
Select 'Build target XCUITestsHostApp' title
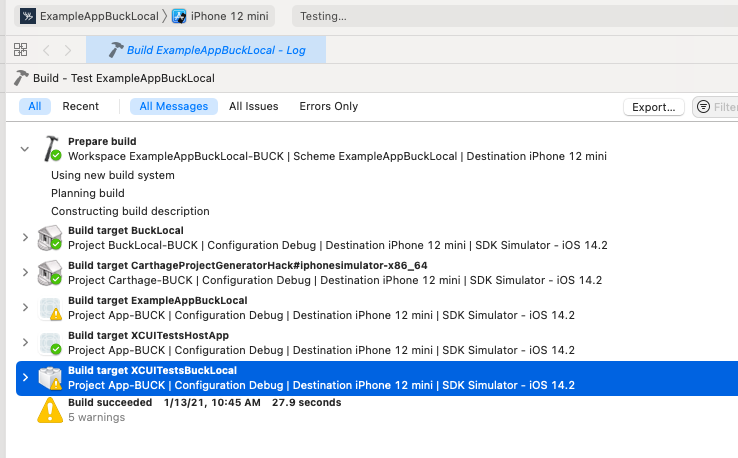tap(148, 335)
